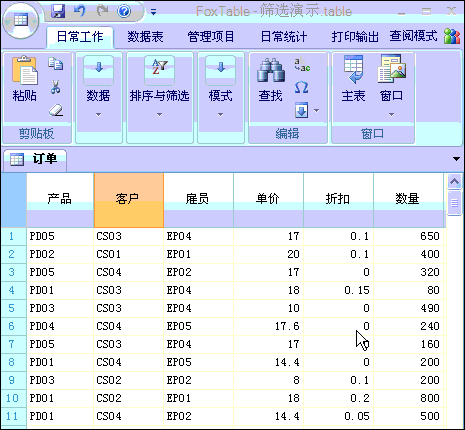
Task: Click the Save floppy disk icon
Action: tap(58, 11)
